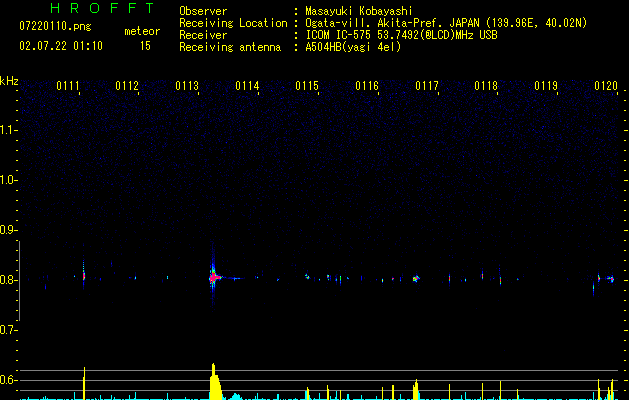The width and height of the screenshot is (629, 400).
Task: Click the 0.6 frequency axis label
Action: pos(9,380)
